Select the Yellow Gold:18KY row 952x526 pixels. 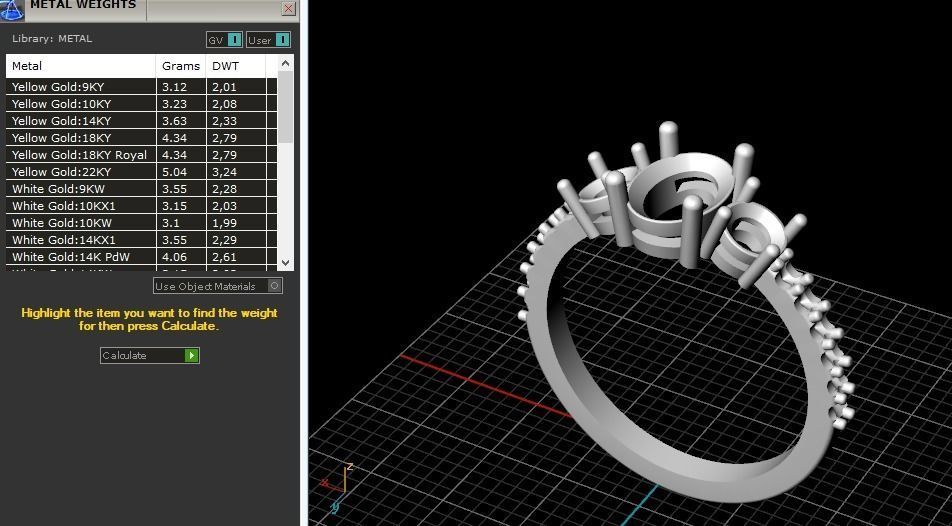(x=141, y=138)
